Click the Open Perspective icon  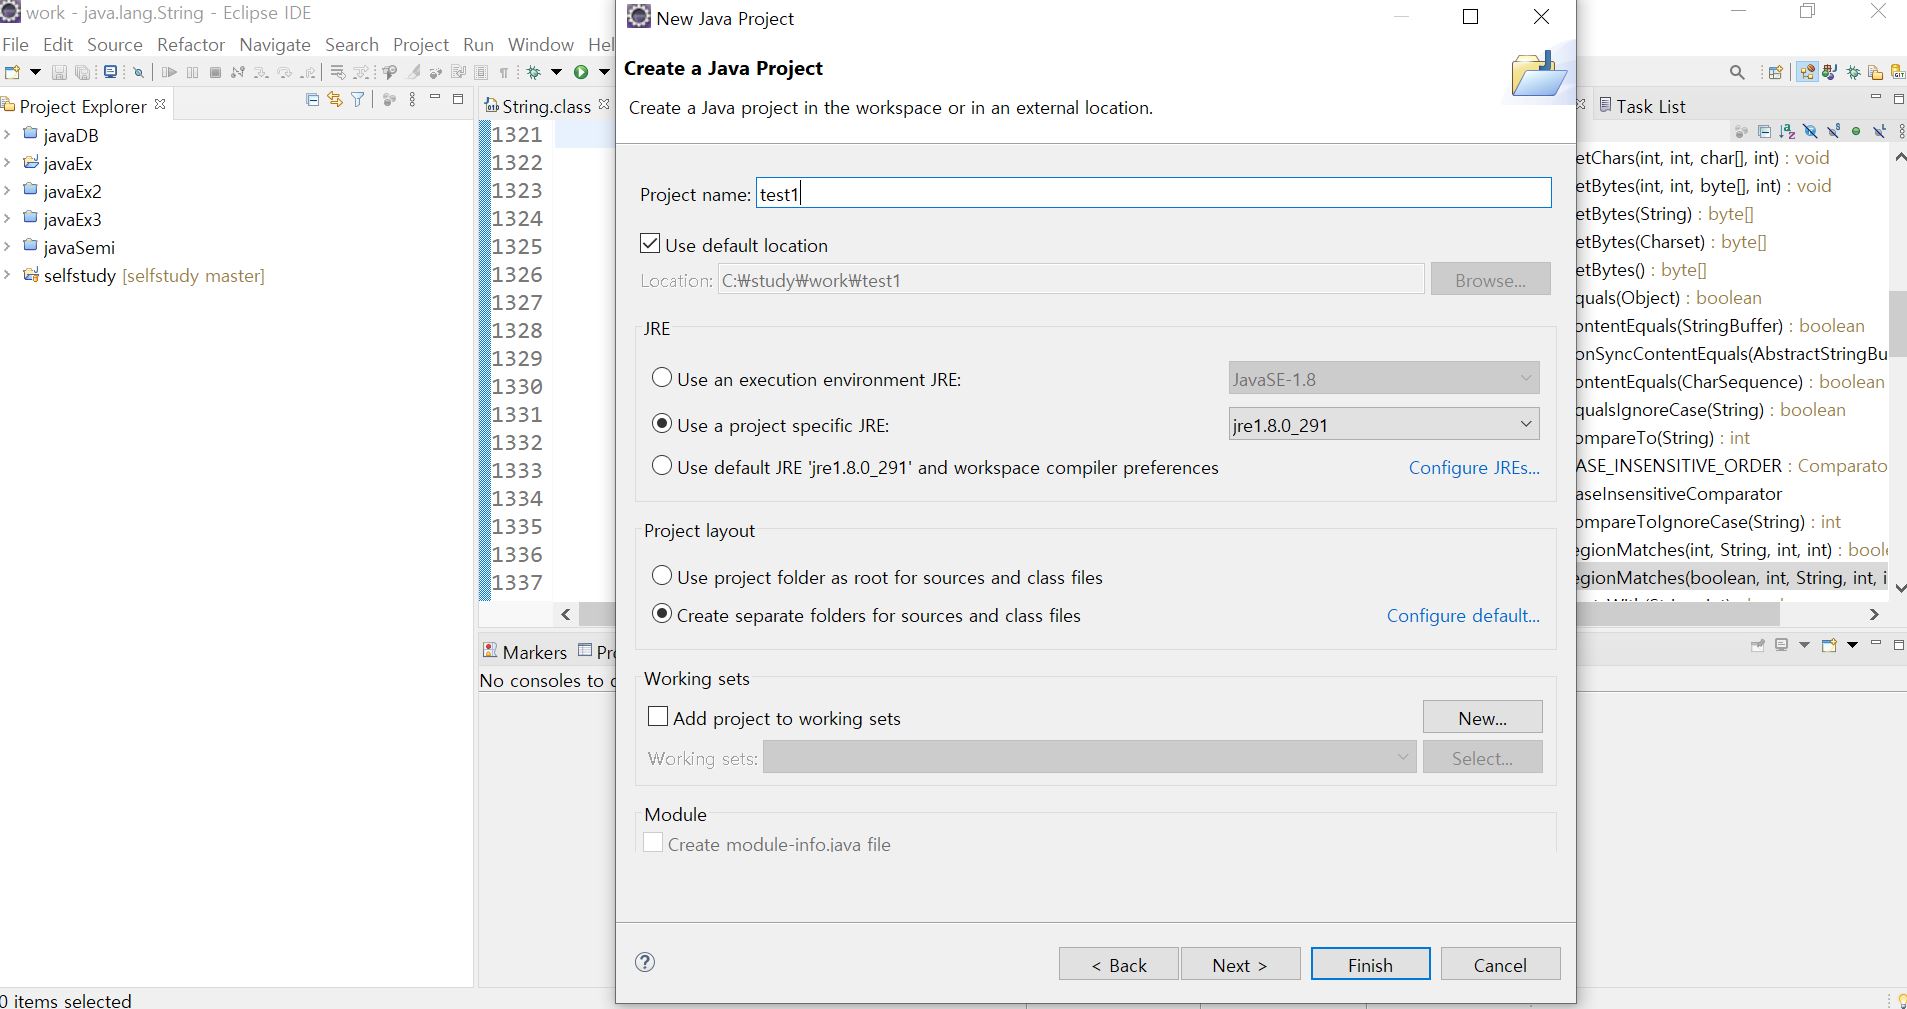coord(1776,72)
